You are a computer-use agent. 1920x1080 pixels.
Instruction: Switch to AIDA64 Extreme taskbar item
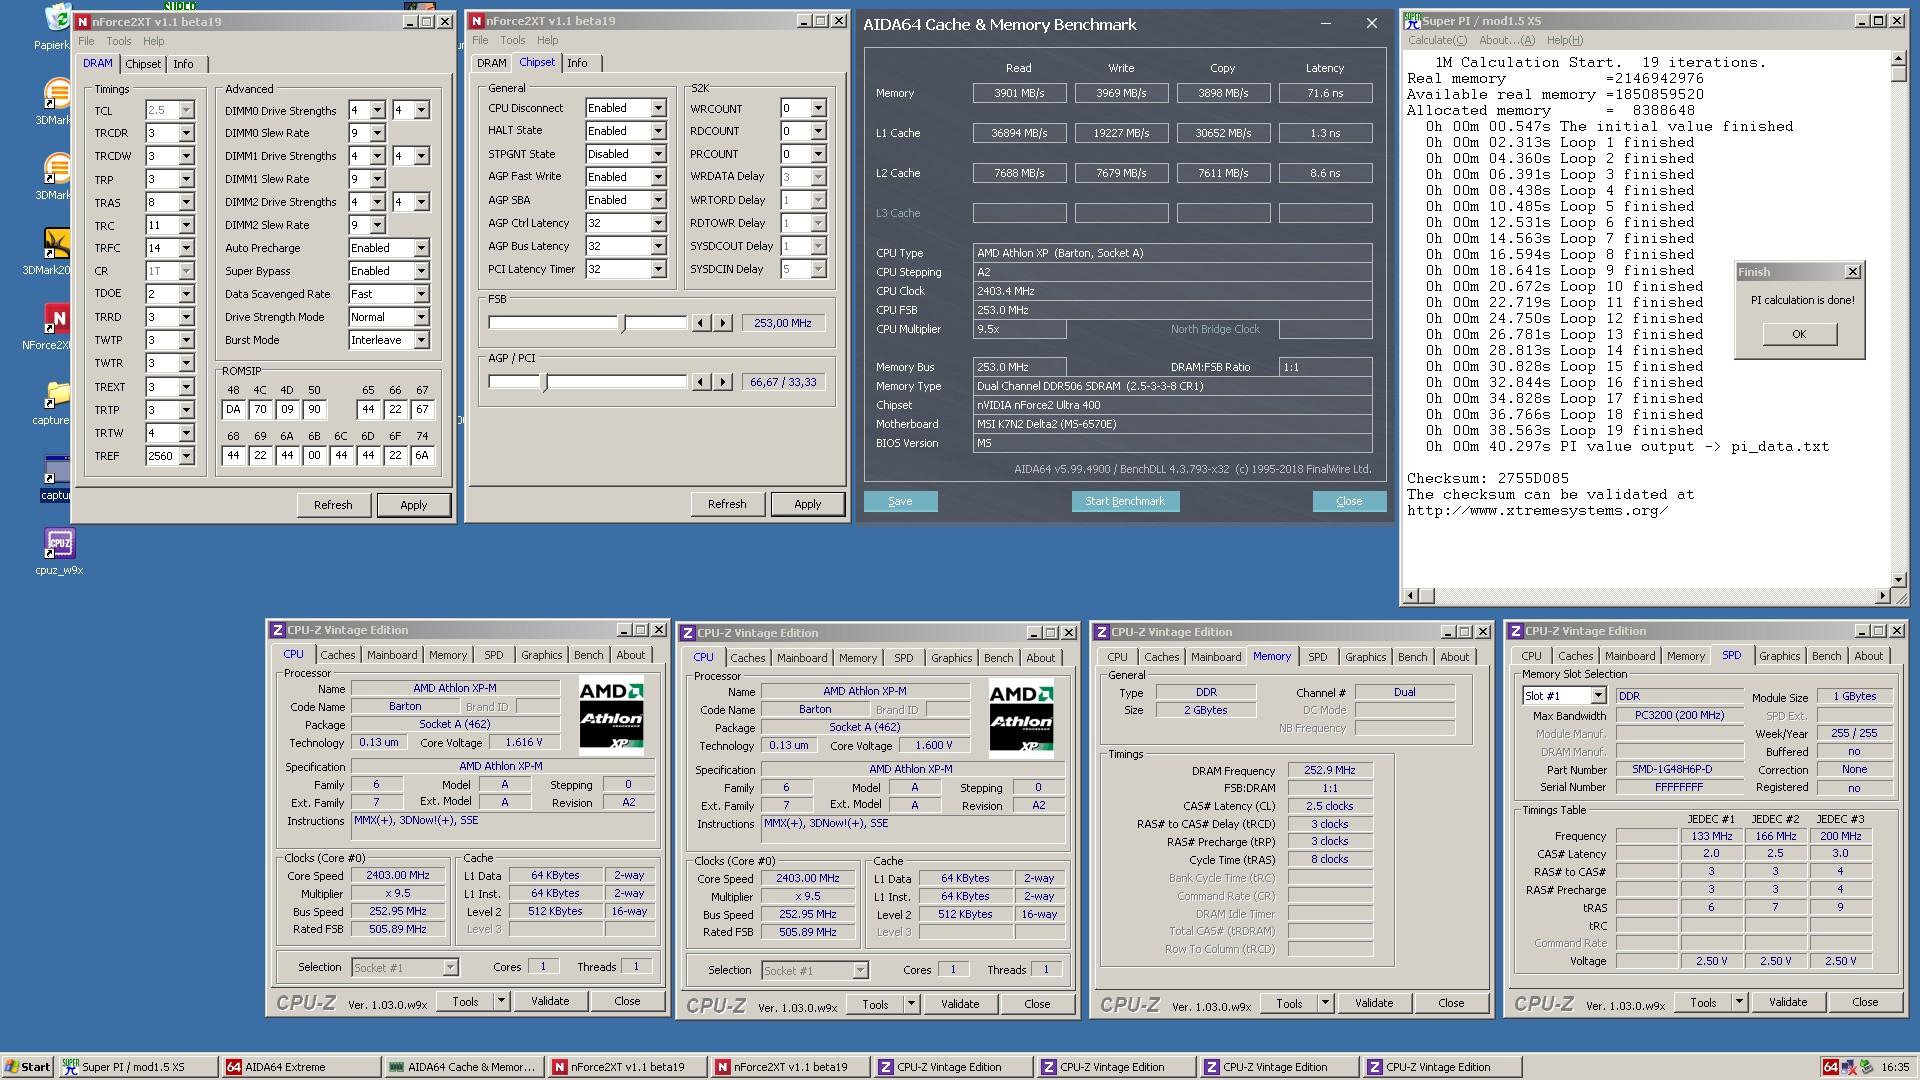tap(300, 1067)
